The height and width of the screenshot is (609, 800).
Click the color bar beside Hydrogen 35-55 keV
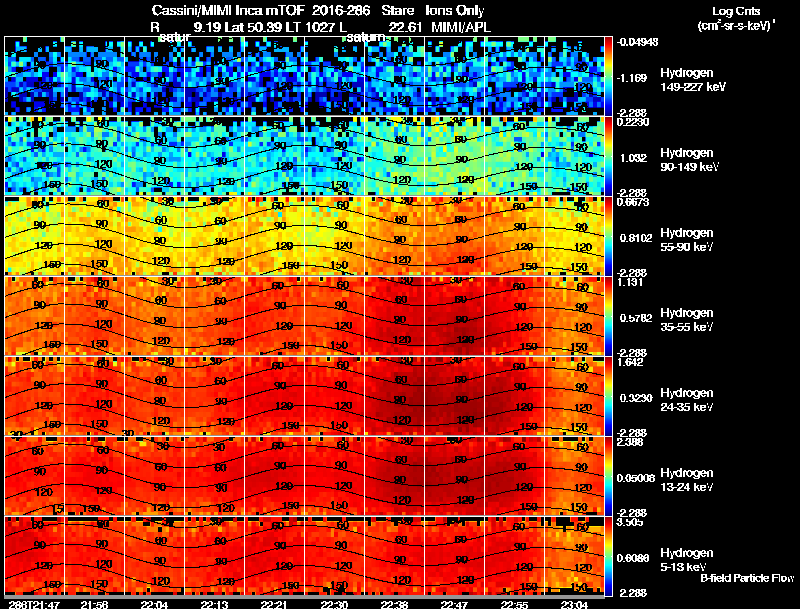pos(608,316)
